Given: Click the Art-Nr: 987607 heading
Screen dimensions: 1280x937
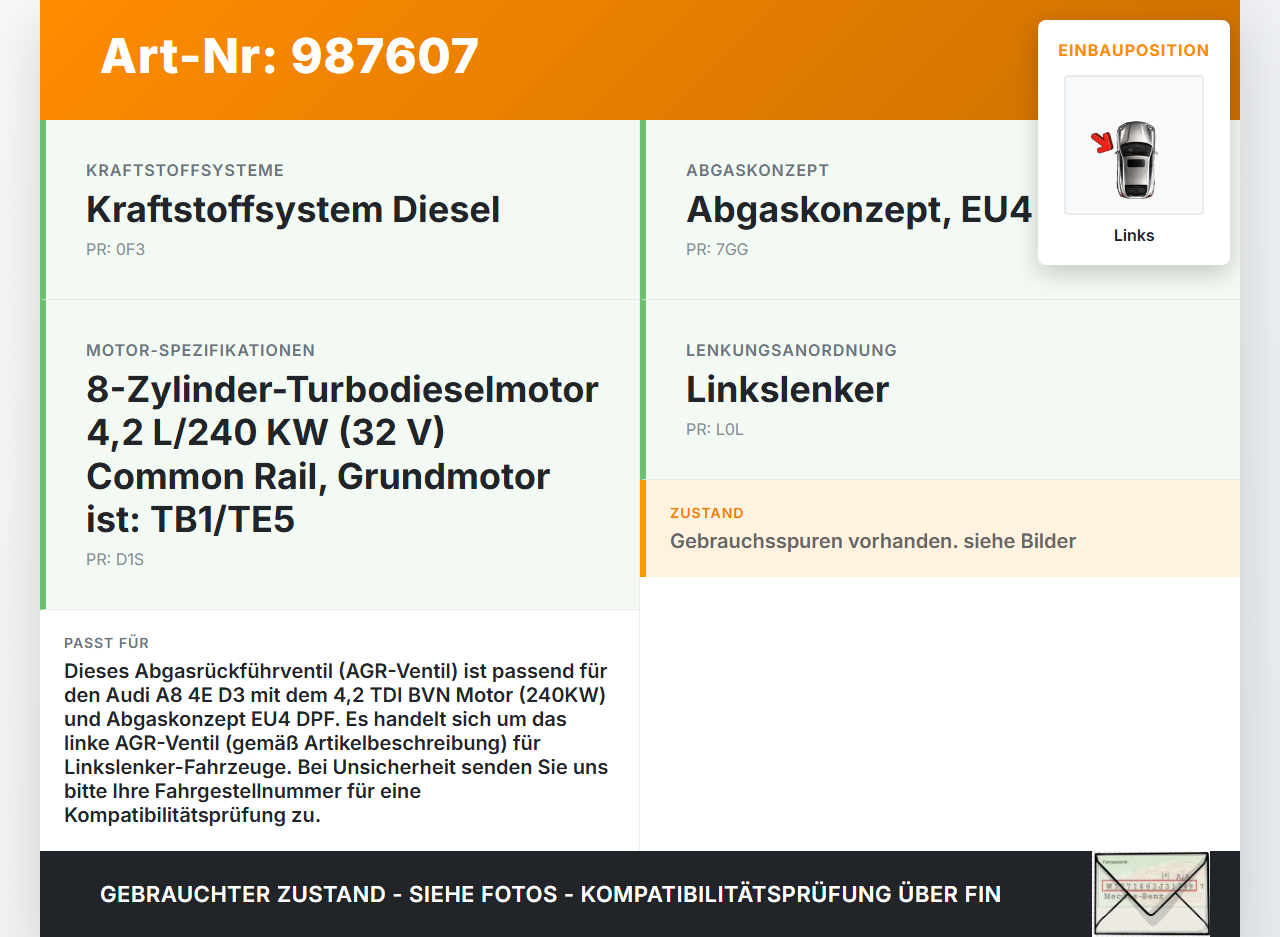Looking at the screenshot, I should (290, 56).
